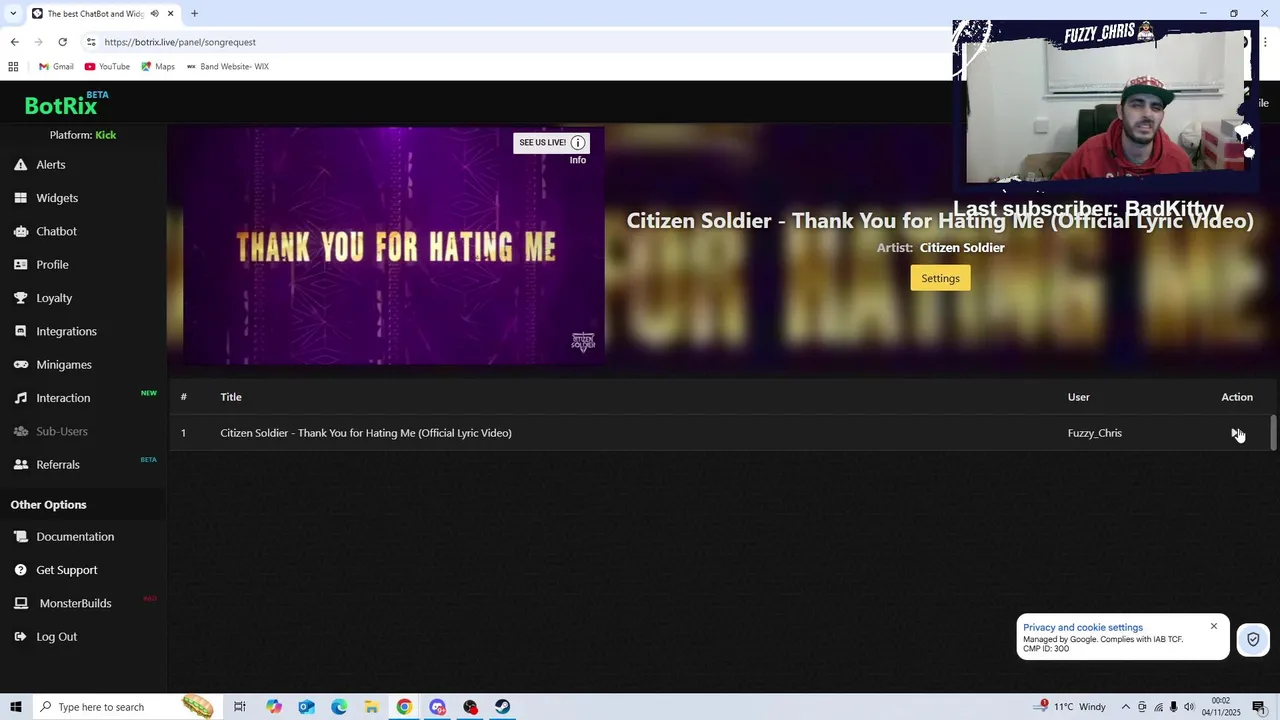The image size is (1280, 720).
Task: Click the page vertical scrollbar thumb
Action: (1273, 433)
